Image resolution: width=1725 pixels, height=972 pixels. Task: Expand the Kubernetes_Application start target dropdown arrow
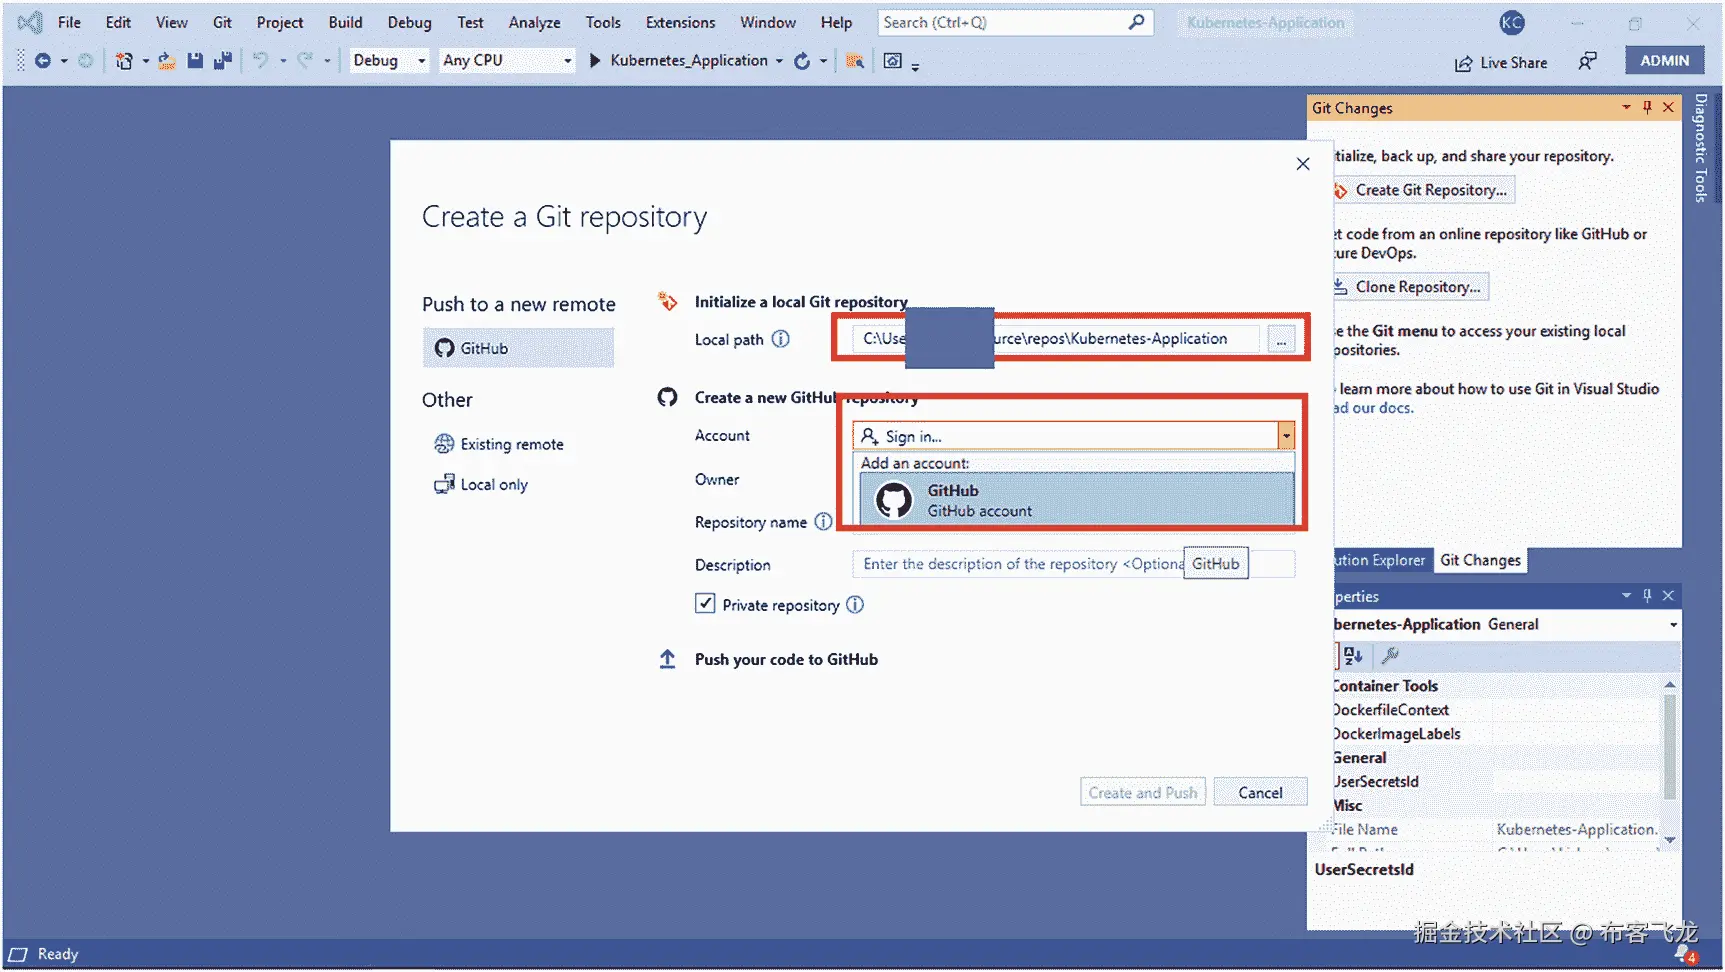click(779, 61)
